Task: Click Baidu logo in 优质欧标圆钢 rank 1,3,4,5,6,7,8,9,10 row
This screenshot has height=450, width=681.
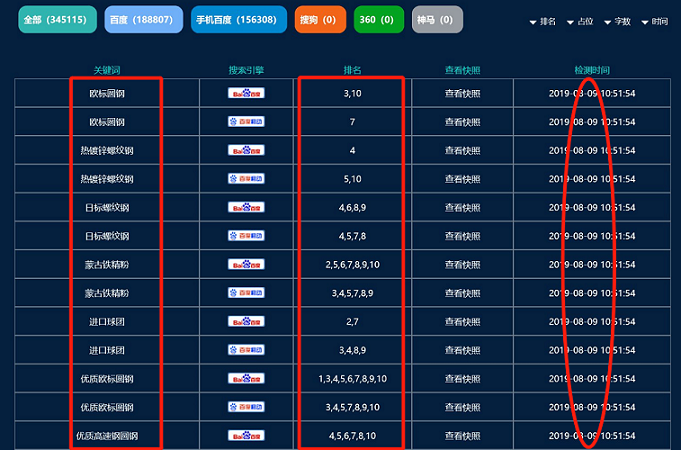Action: [x=246, y=378]
